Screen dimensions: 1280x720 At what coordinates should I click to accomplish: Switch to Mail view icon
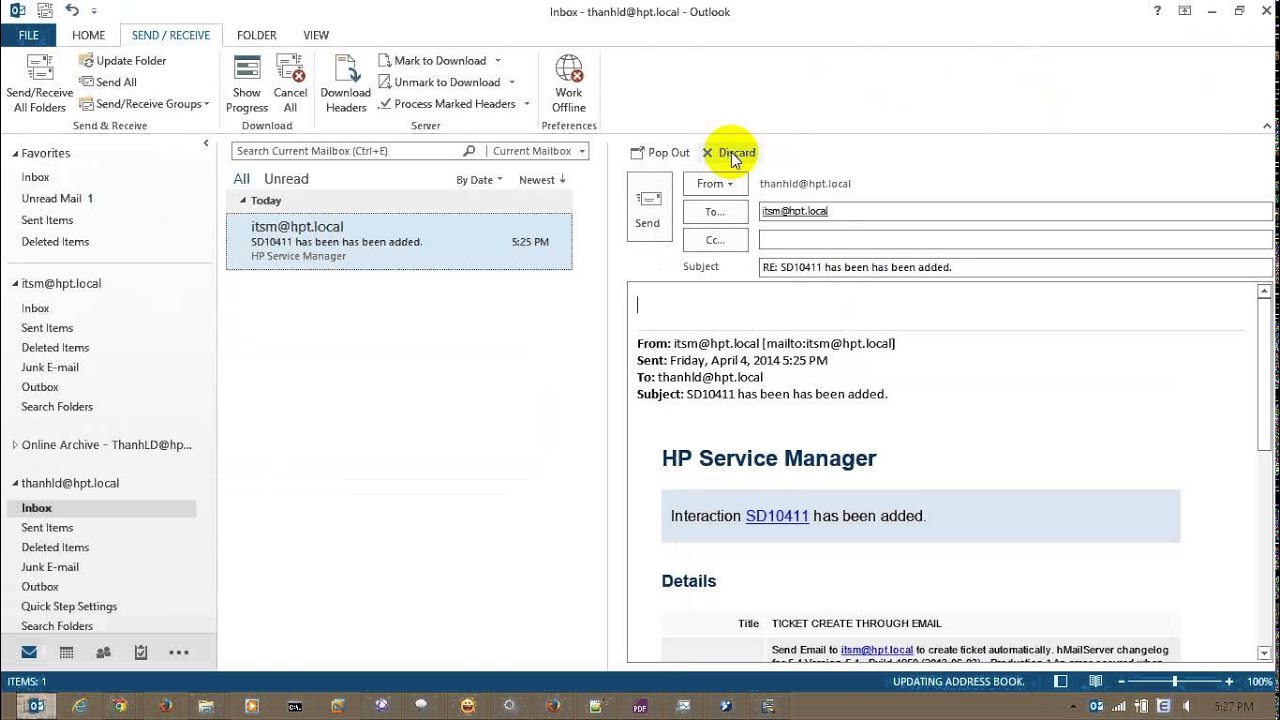coord(29,652)
